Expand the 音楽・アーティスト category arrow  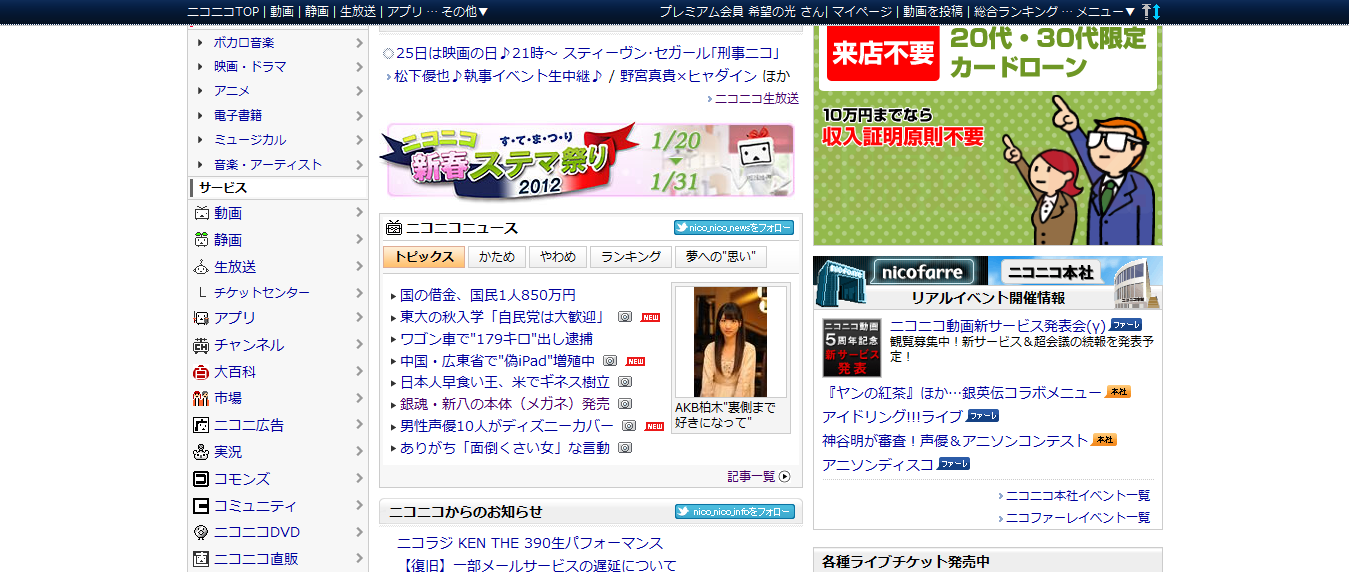pos(359,165)
